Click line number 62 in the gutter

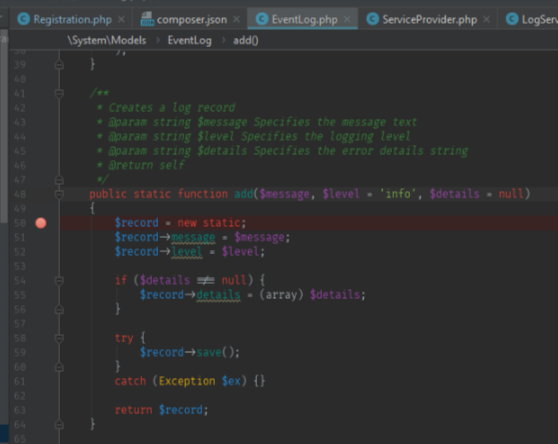pos(20,396)
